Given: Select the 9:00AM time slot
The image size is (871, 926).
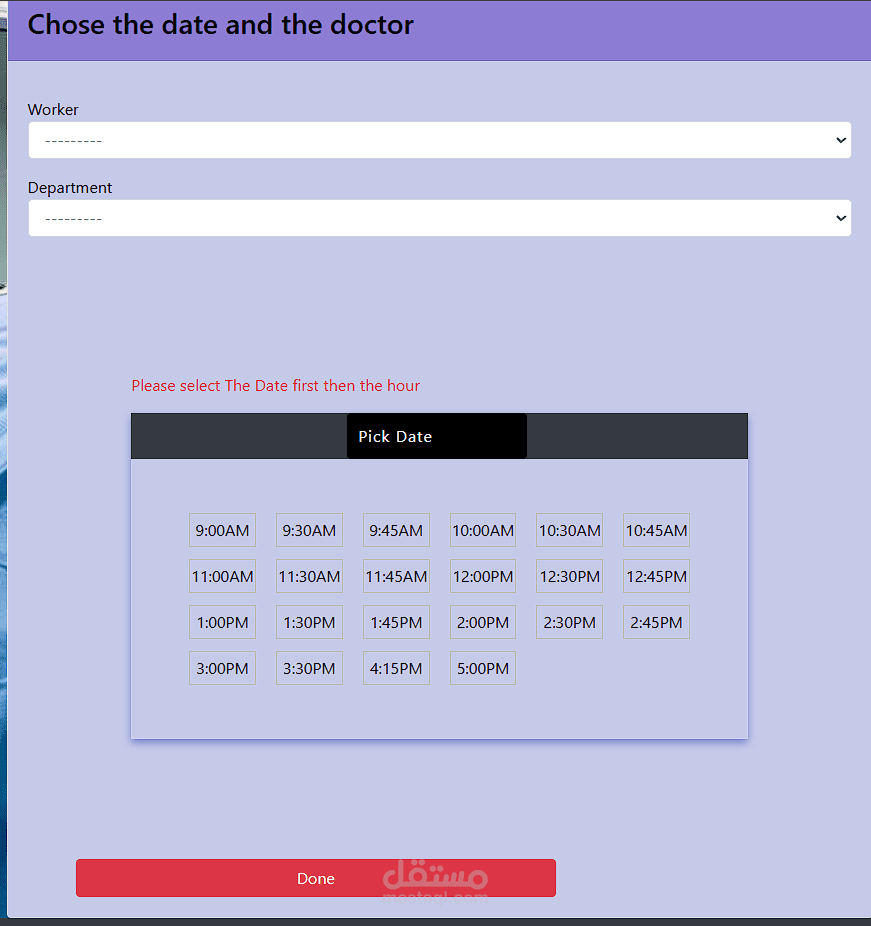Looking at the screenshot, I should [223, 530].
